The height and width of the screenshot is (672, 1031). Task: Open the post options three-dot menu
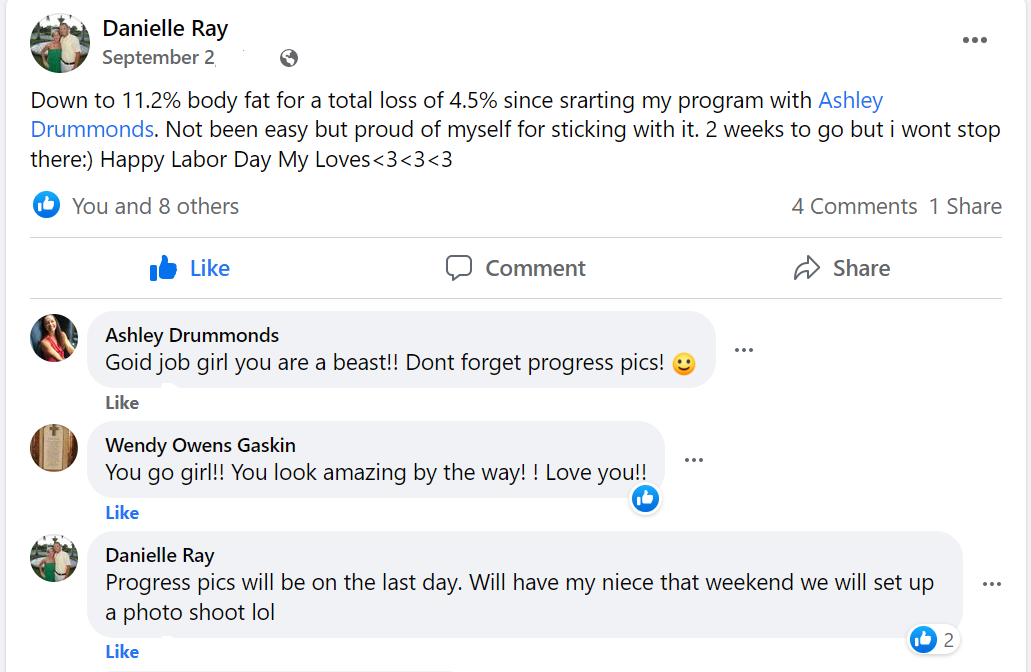tap(974, 40)
